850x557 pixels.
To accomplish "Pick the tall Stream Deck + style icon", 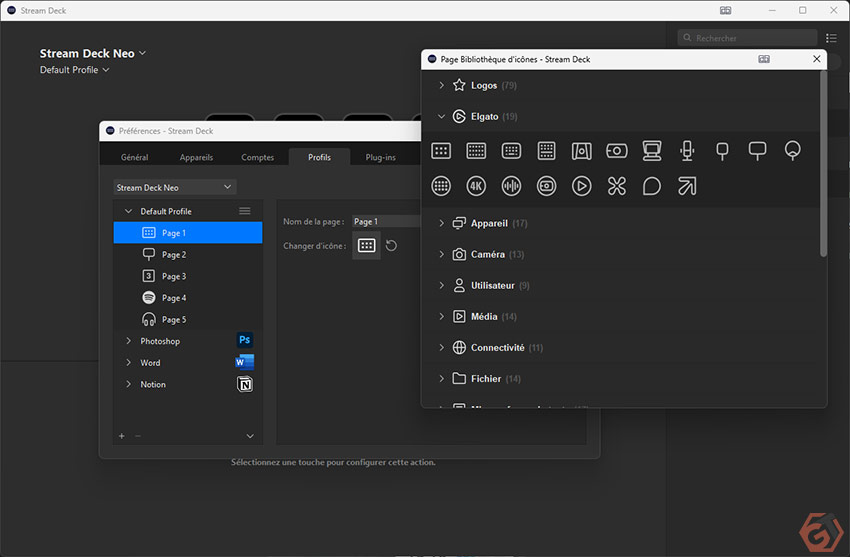I will pos(546,151).
